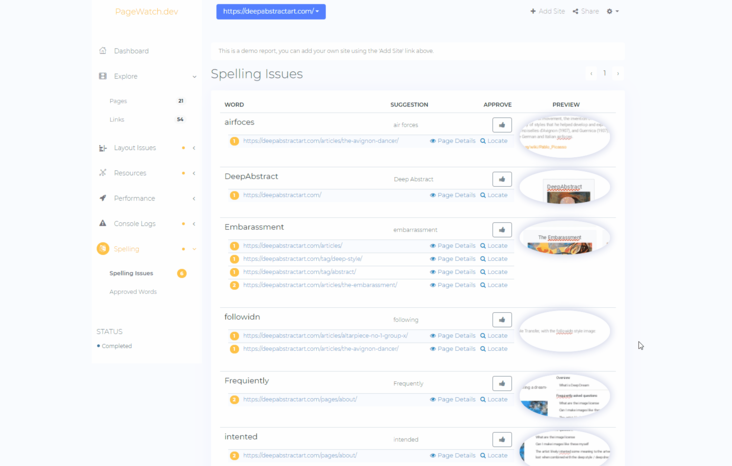Open the-embarassment article link
Image resolution: width=732 pixels, height=466 pixels.
[x=320, y=285]
